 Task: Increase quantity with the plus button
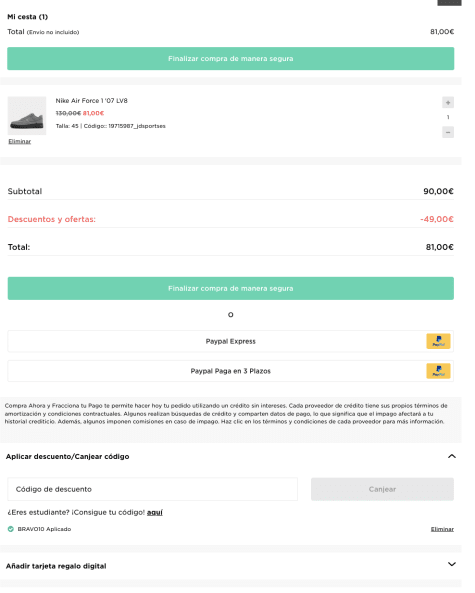[448, 102]
